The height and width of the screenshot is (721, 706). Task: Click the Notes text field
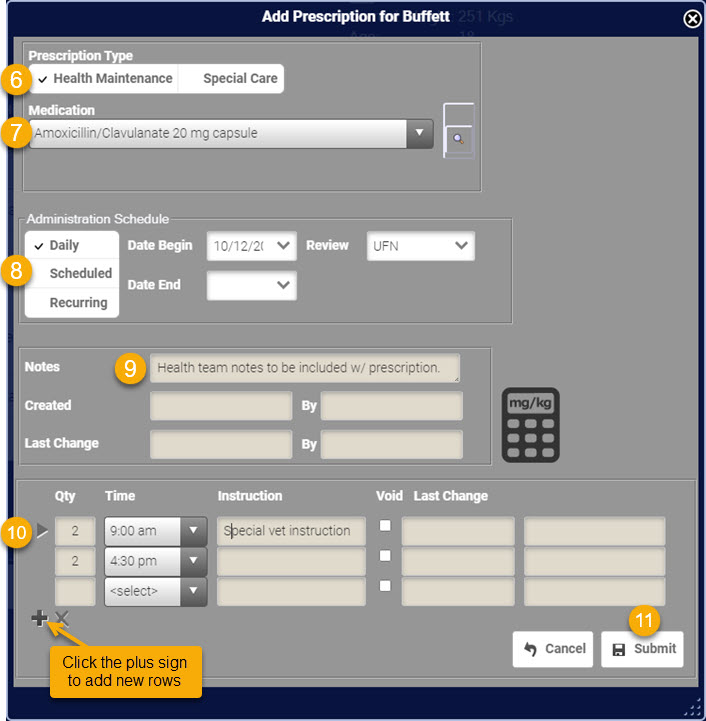305,368
